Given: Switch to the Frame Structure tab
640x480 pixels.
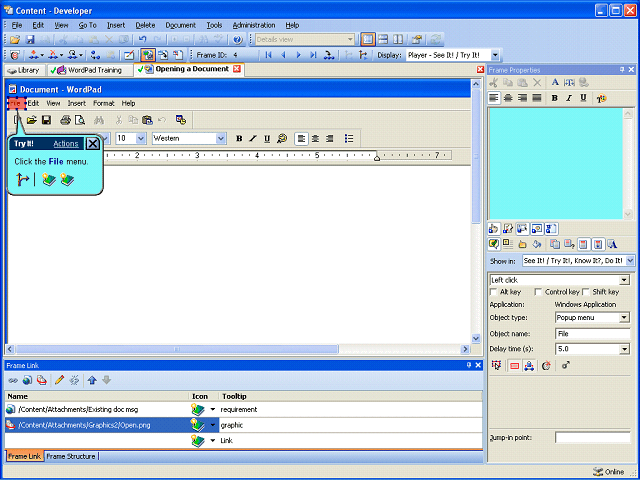Looking at the screenshot, I should click(x=71, y=456).
